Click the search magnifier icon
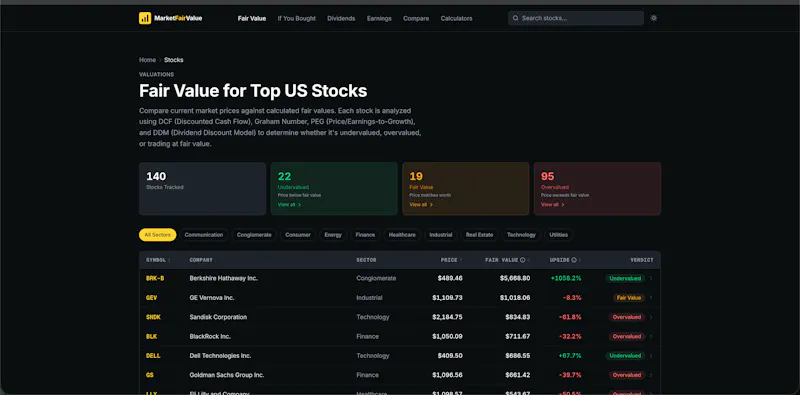The height and width of the screenshot is (395, 800). [516, 18]
